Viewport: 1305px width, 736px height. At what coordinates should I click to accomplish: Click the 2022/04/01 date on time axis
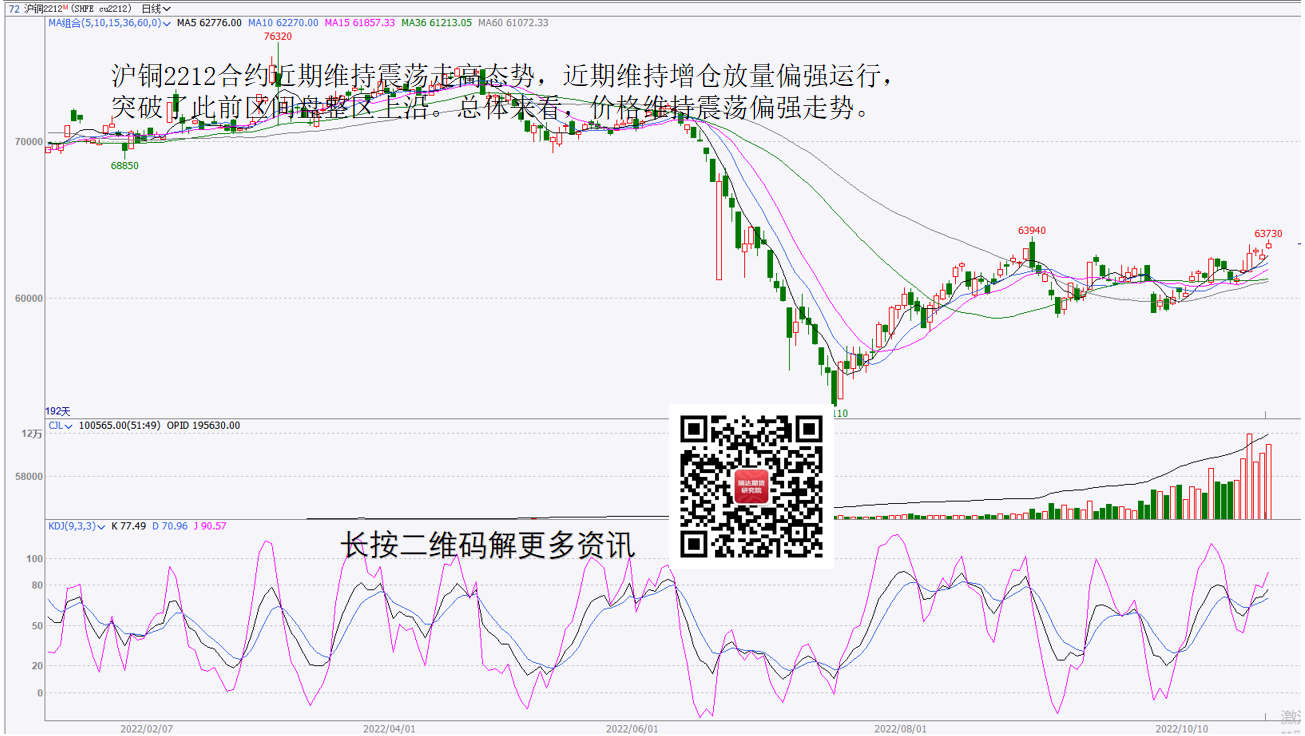coord(389,729)
